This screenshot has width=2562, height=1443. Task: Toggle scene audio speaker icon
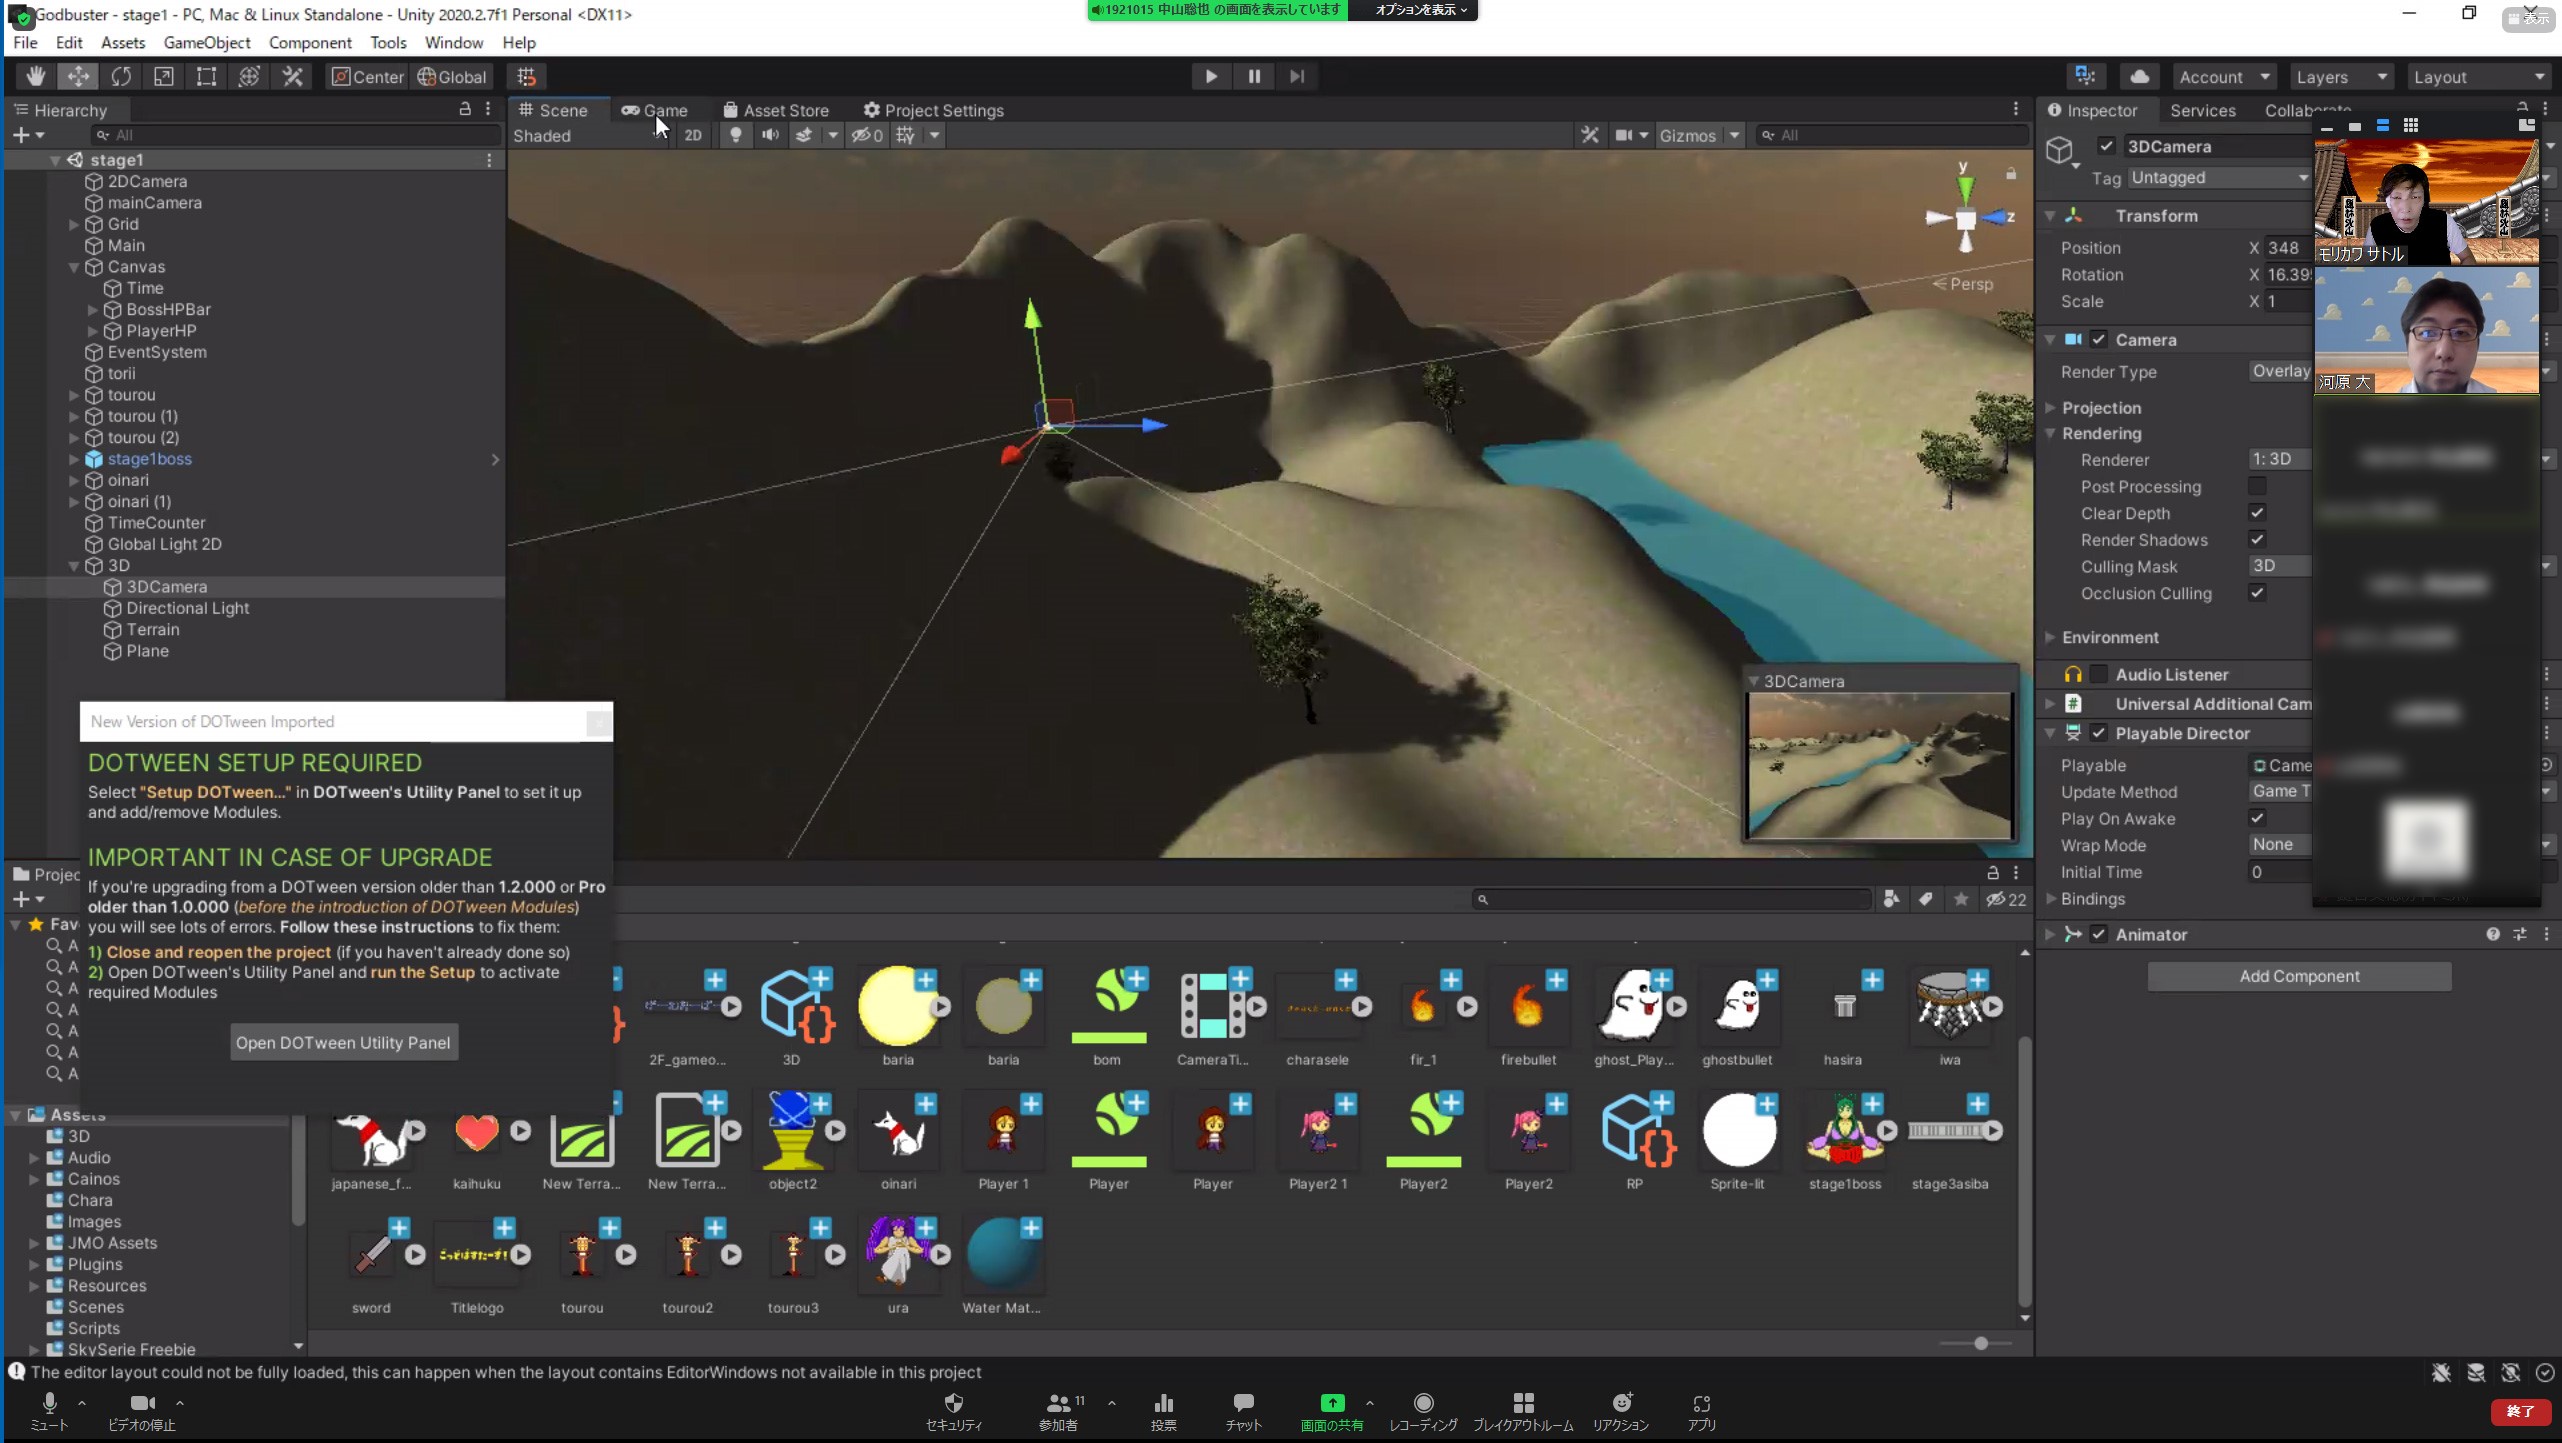tap(770, 135)
